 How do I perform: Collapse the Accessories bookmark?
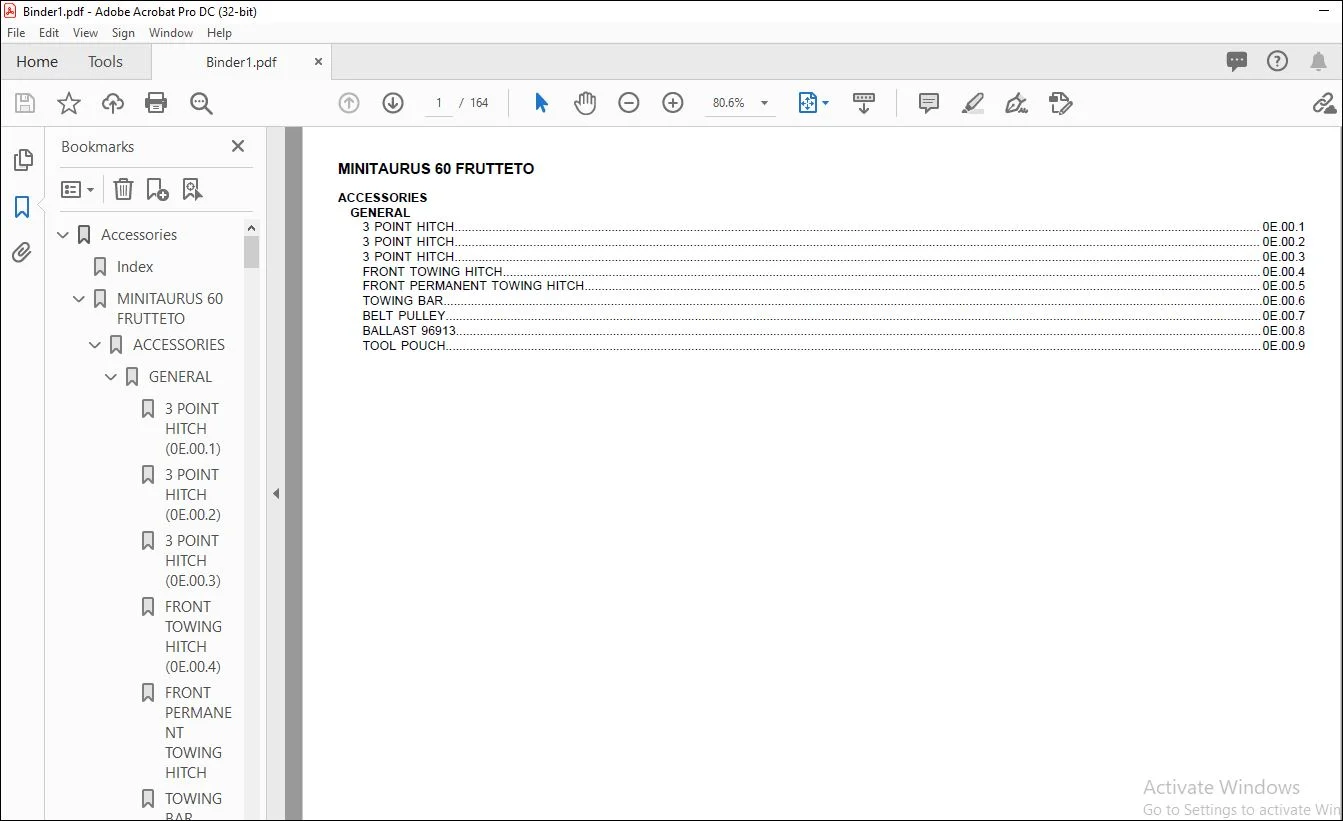[x=63, y=235]
